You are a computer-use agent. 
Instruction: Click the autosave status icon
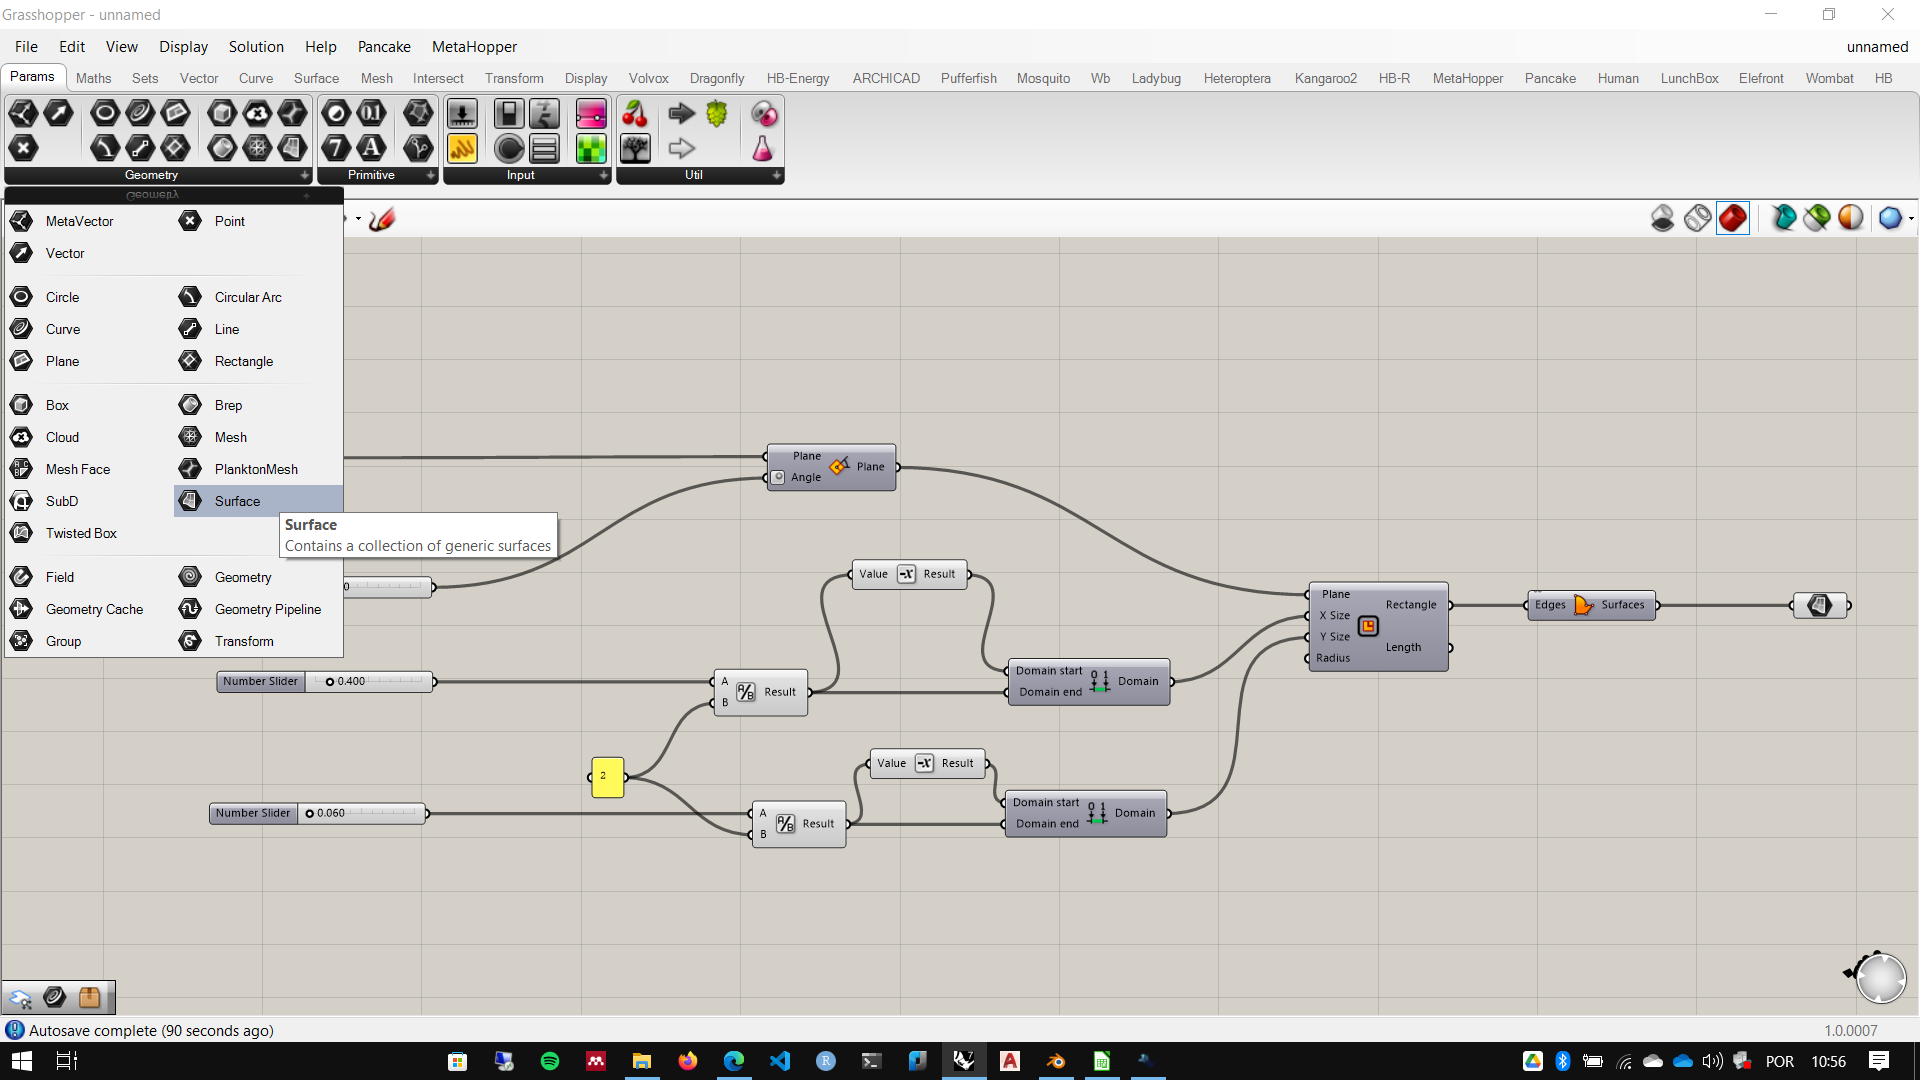point(14,1030)
